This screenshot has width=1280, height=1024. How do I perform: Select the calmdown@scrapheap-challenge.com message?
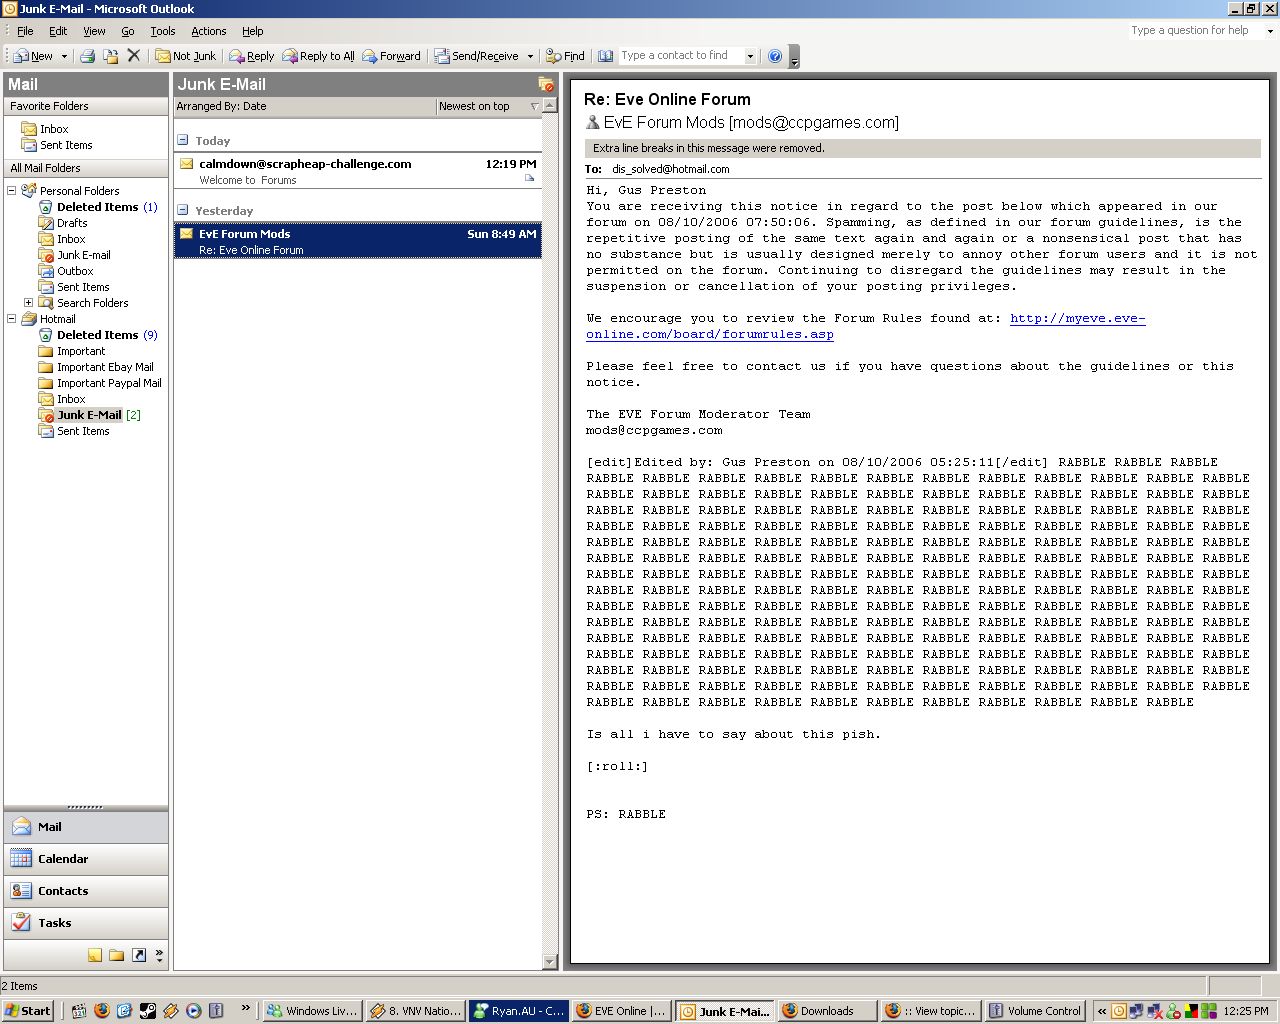click(x=358, y=171)
